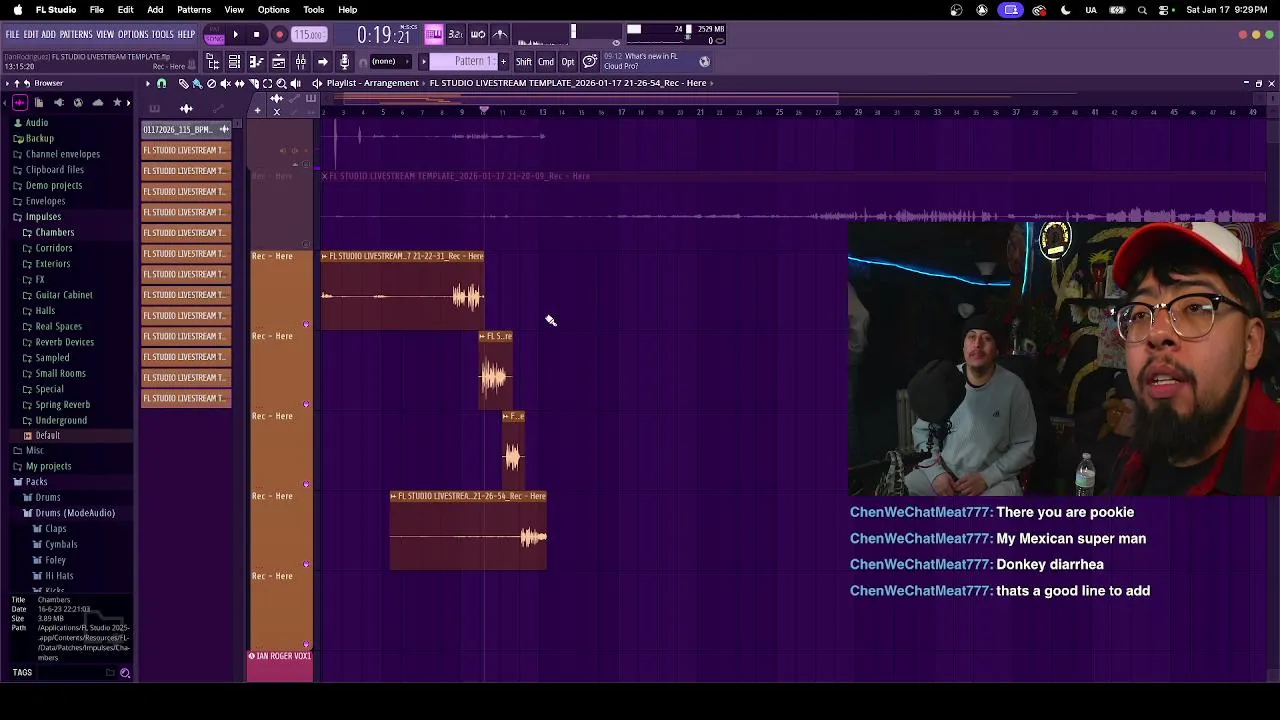1280x720 pixels.
Task: Mute the first orange Rec - Here track
Action: (306, 324)
